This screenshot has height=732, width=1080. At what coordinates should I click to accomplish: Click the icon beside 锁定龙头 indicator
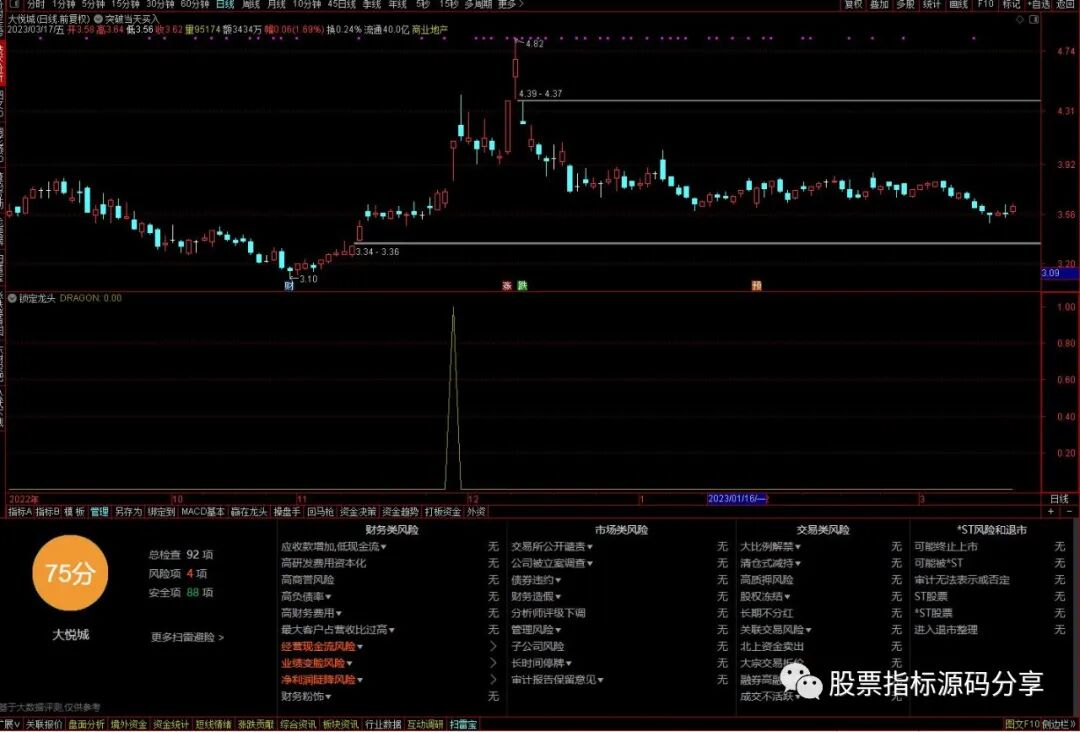(12, 298)
